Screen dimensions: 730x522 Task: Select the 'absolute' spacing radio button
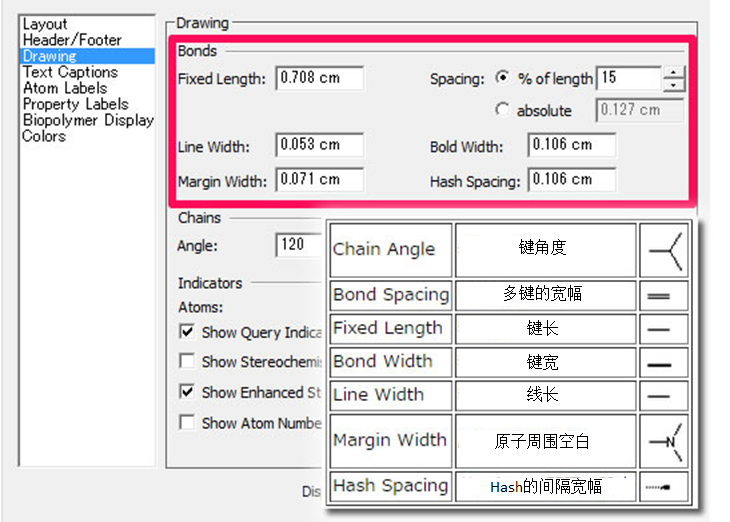tap(502, 110)
